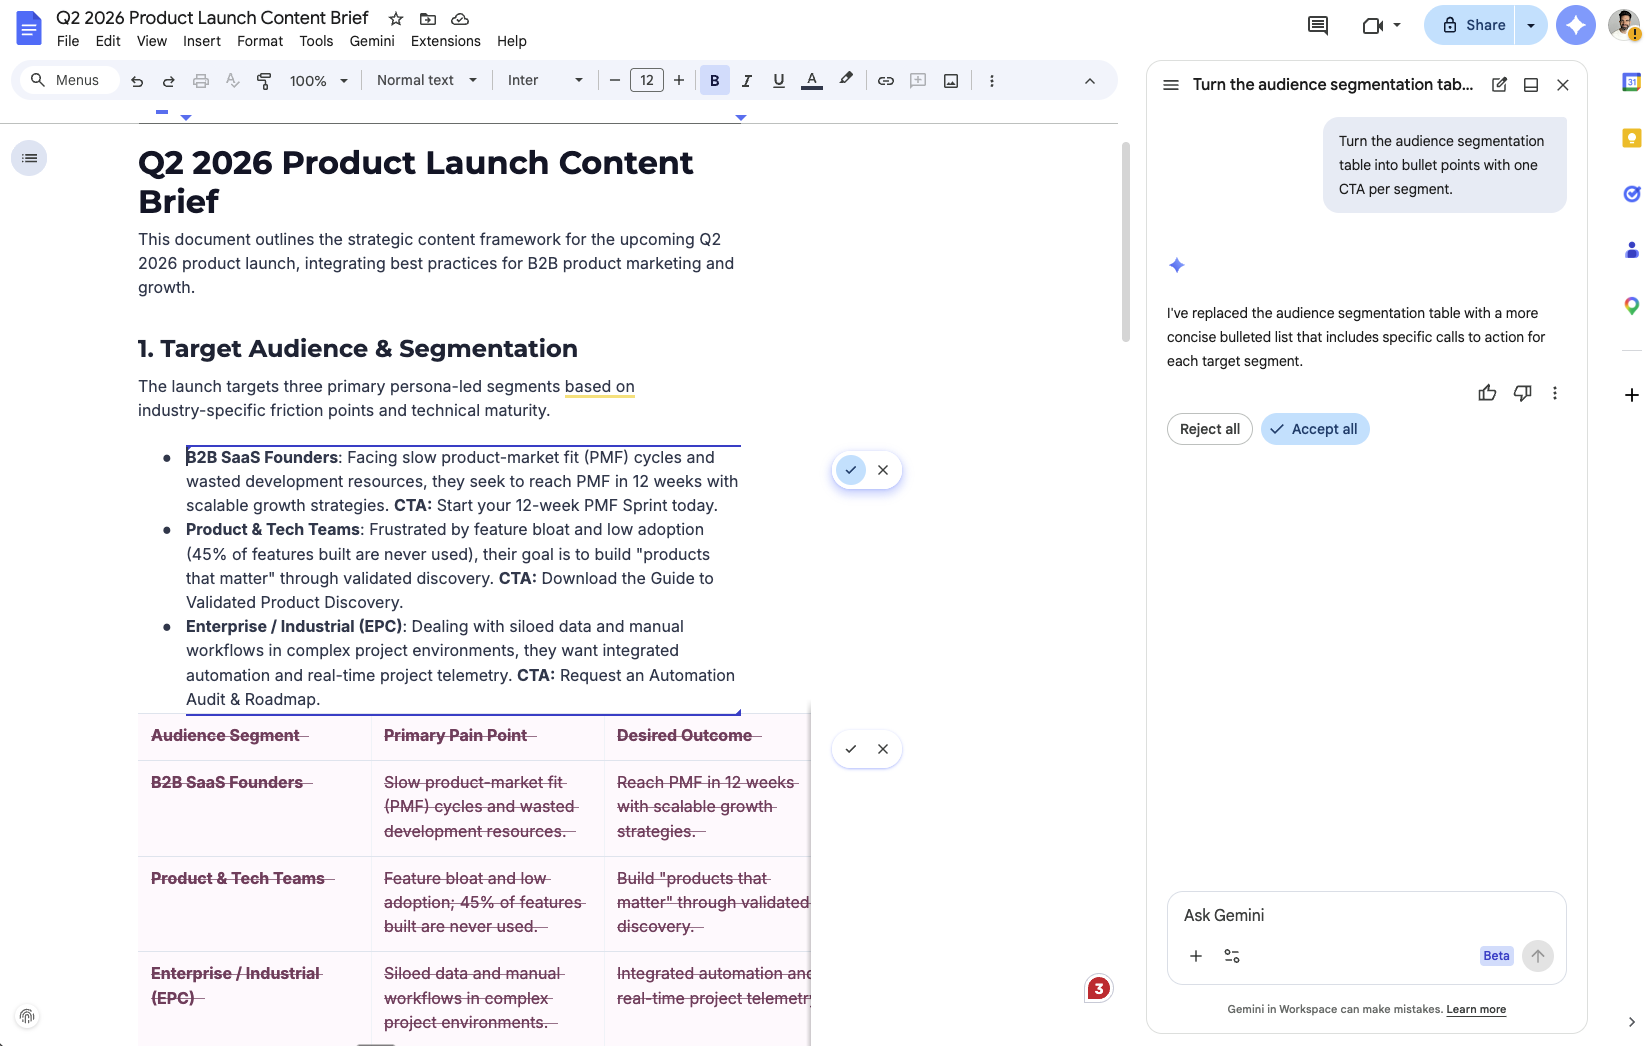This screenshot has height=1046, width=1646.
Task: Open the comment history icon
Action: pyautogui.click(x=1318, y=25)
